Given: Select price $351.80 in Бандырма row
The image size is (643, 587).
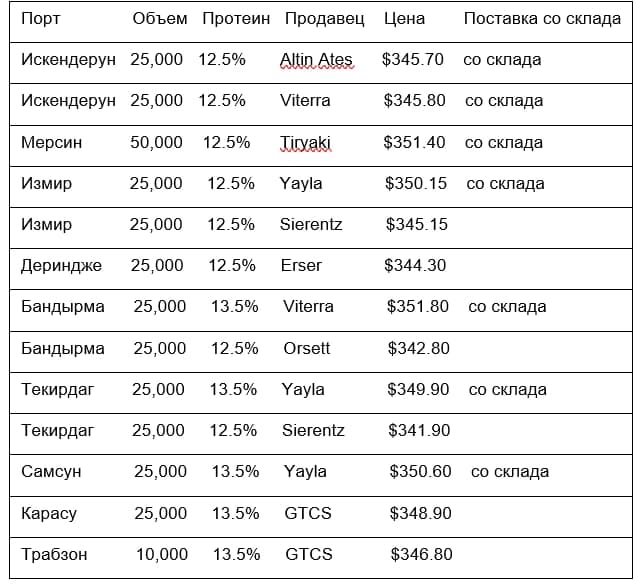Looking at the screenshot, I should coord(417,307).
